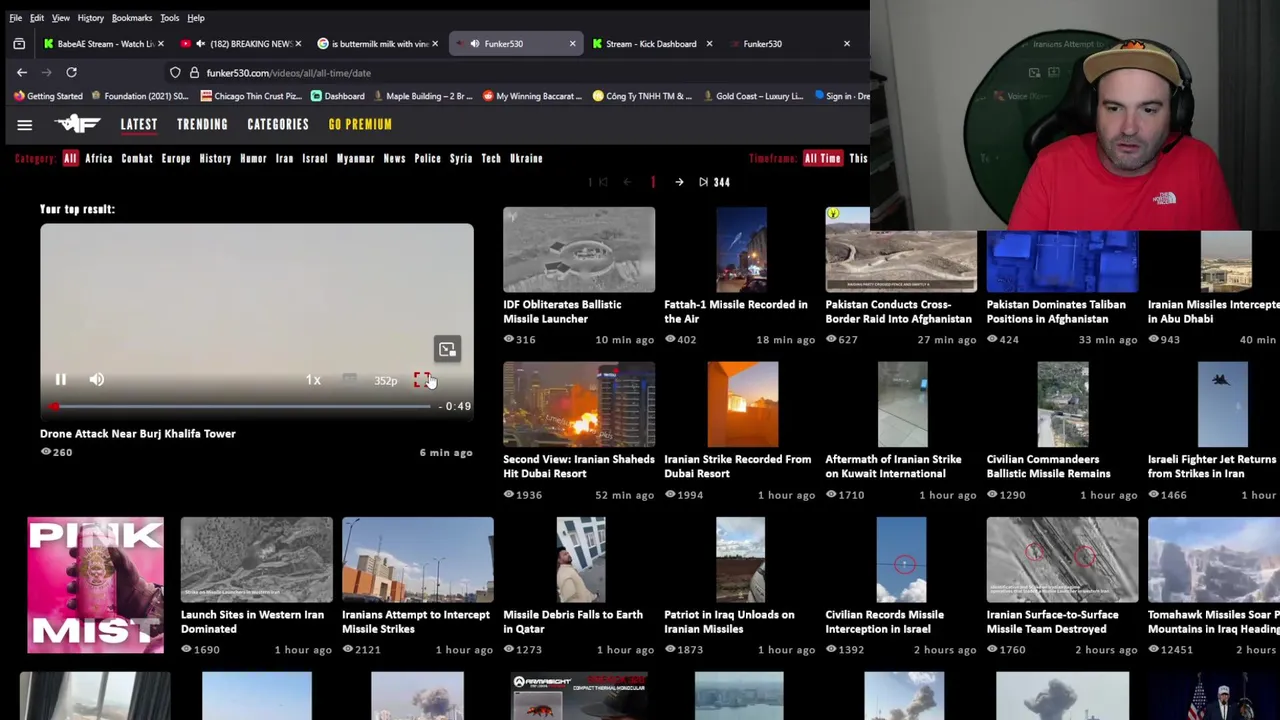Click the site padlock icon

[x=194, y=73]
